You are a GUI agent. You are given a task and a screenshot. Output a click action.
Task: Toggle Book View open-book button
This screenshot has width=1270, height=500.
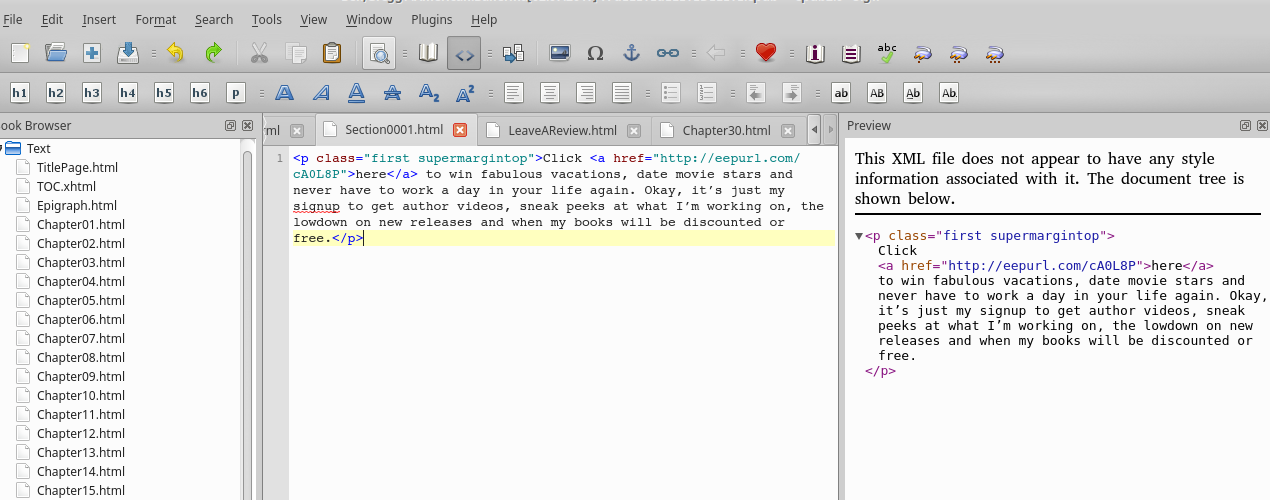click(428, 53)
